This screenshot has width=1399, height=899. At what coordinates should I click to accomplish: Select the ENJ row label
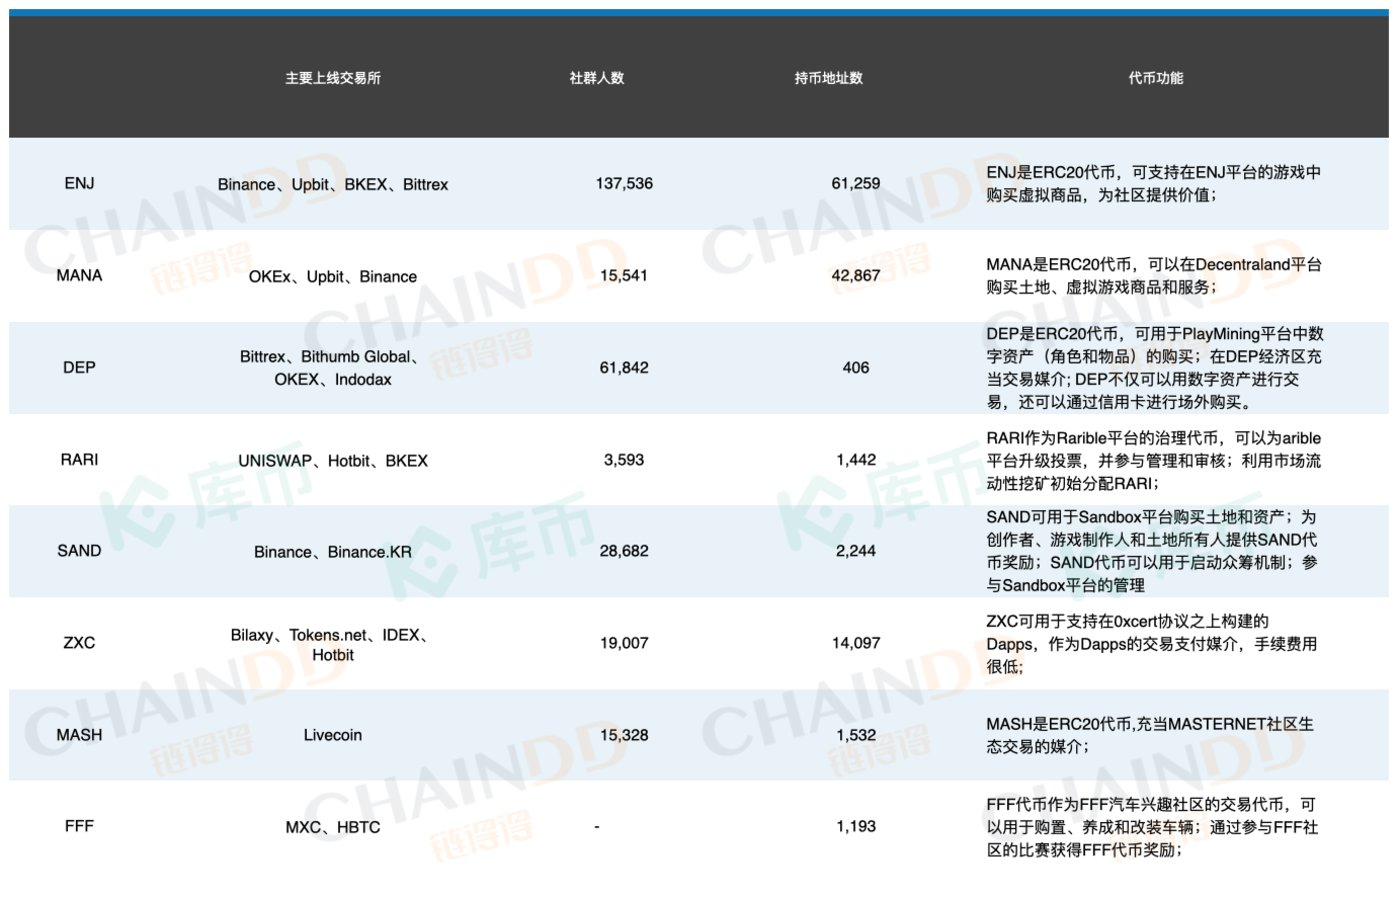79,183
